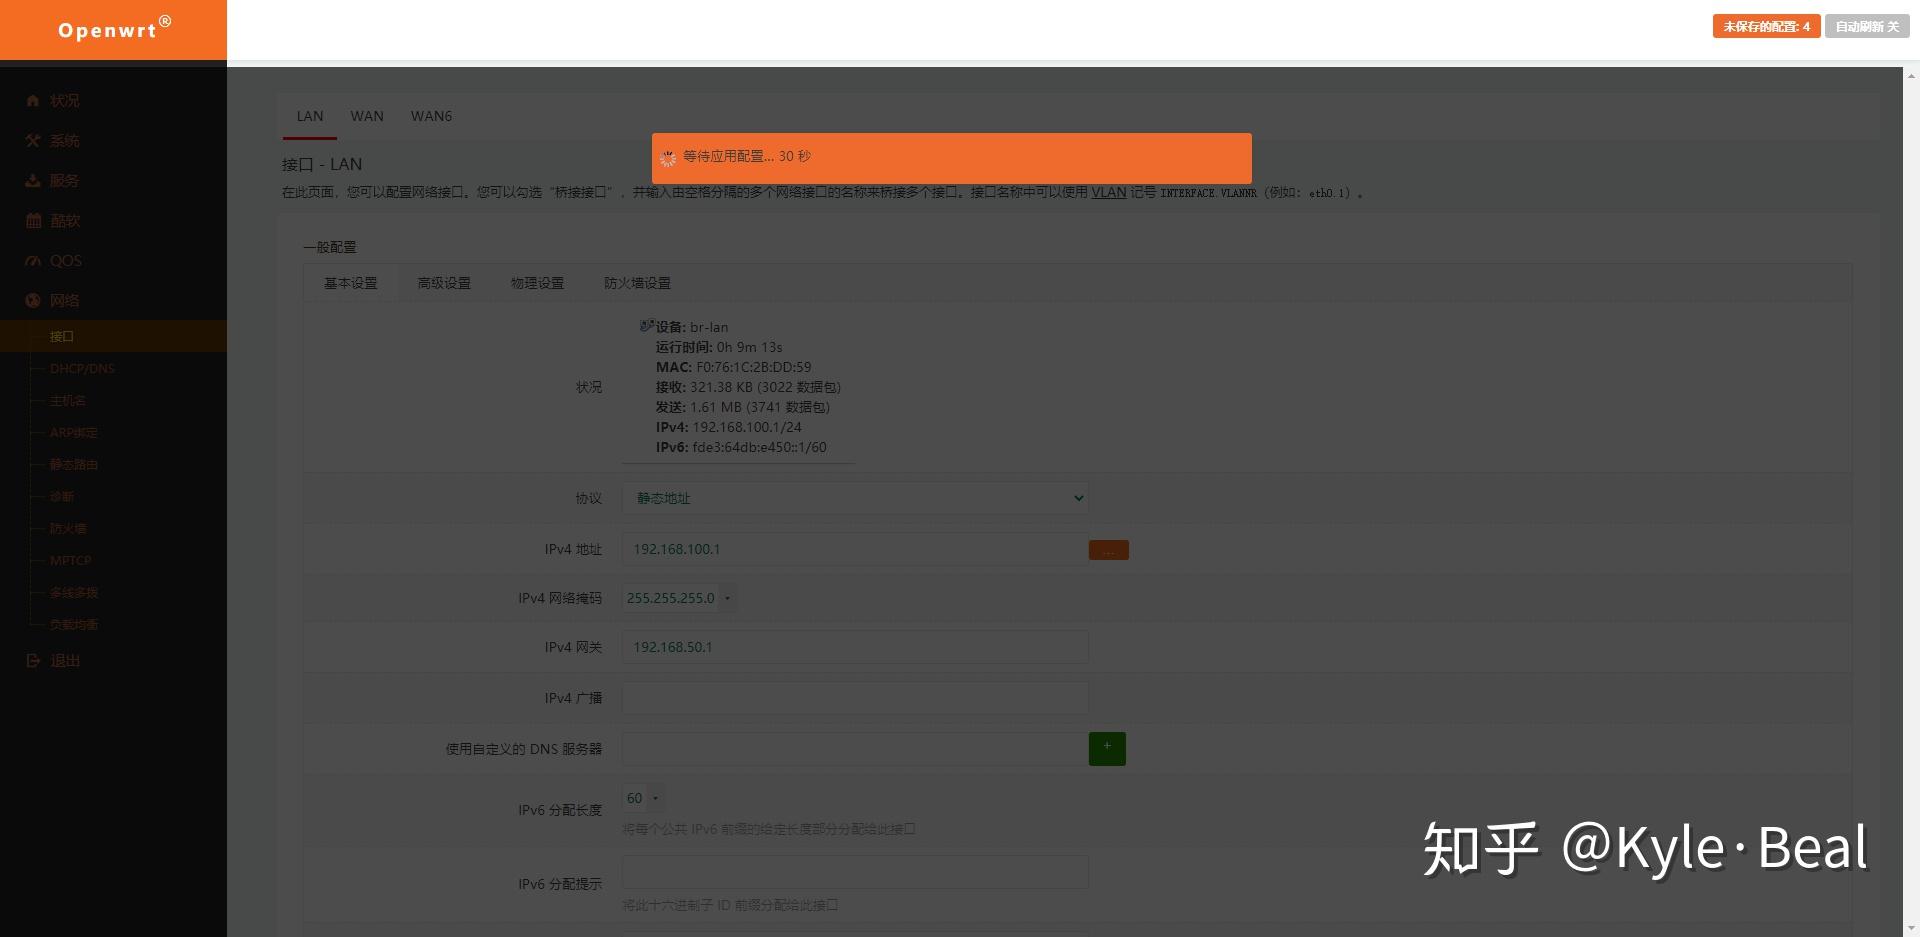Click the 酷软 app store icon

click(x=31, y=220)
